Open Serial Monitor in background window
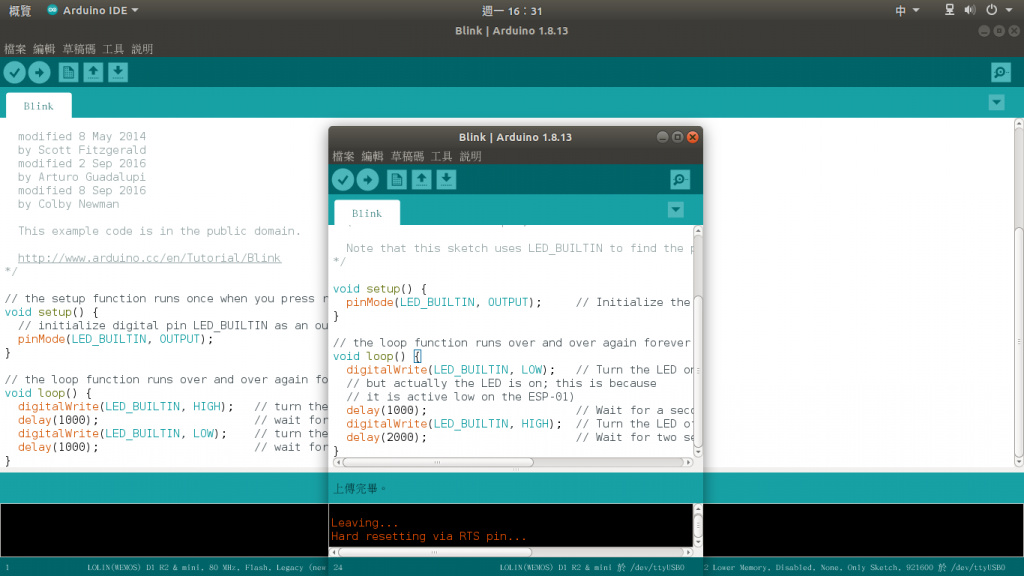The image size is (1024, 576). [1000, 72]
